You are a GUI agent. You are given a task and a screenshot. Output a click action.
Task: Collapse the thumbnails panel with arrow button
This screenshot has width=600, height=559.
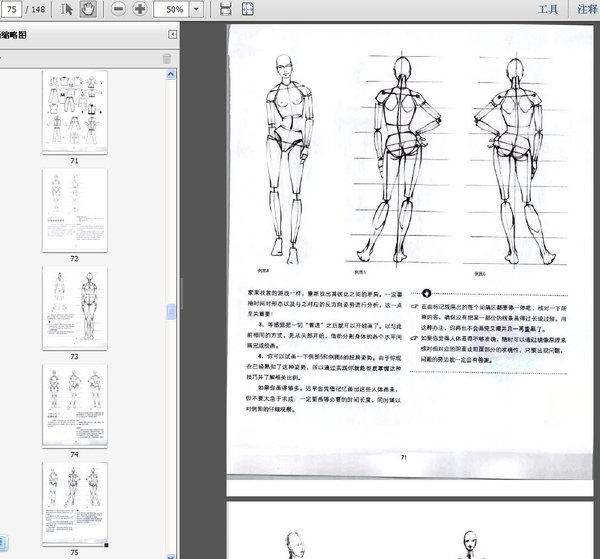coord(172,34)
